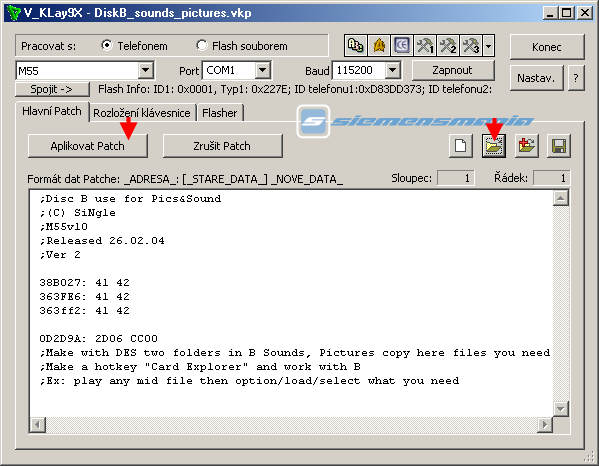This screenshot has width=599, height=466.
Task: Click folder with red plus icon
Action: (x=526, y=146)
